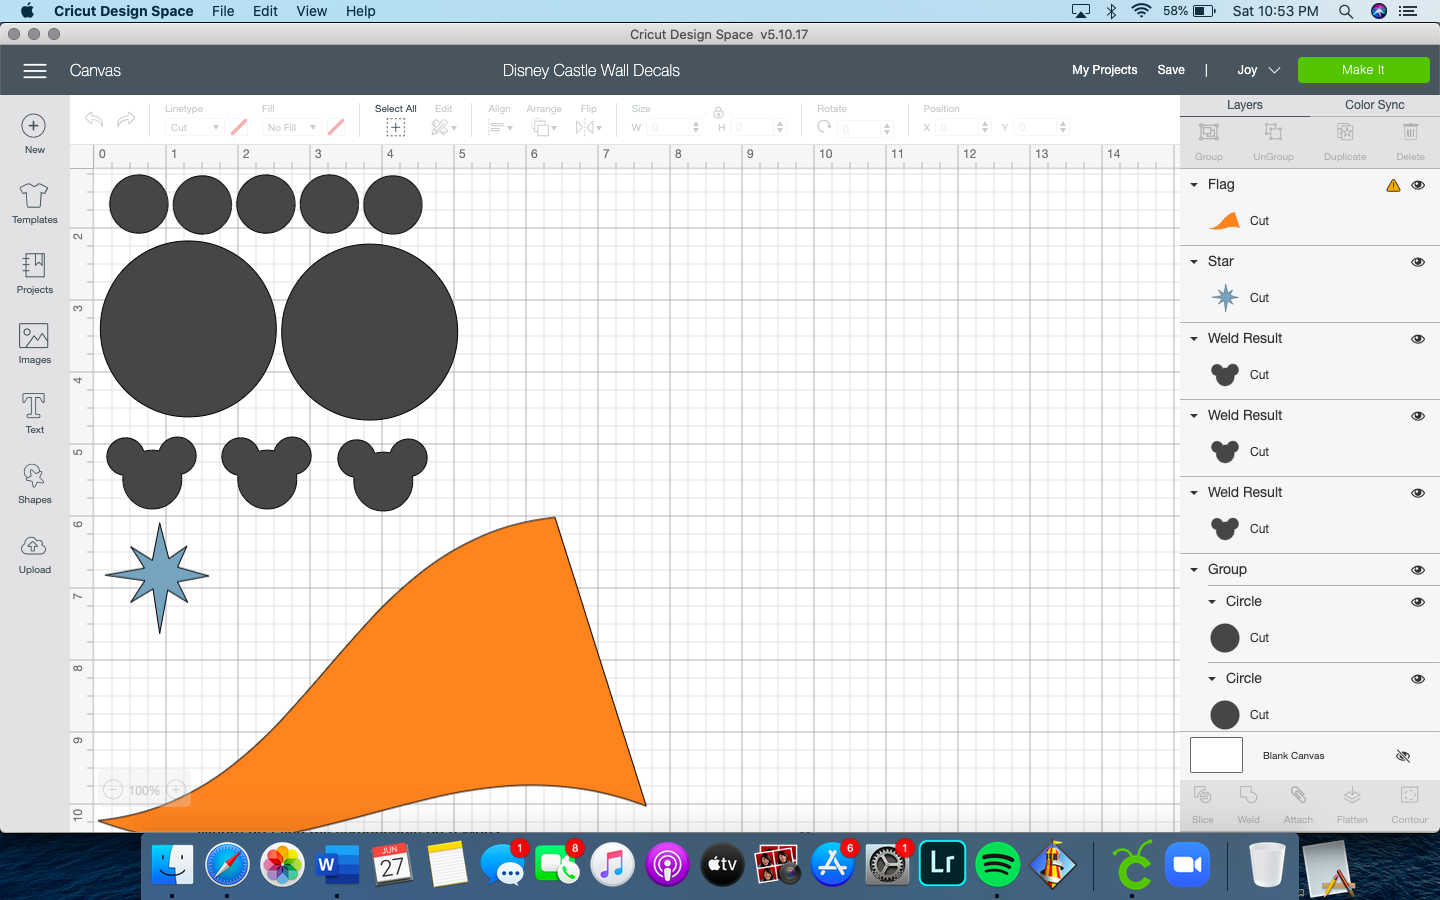Open the File menu
The height and width of the screenshot is (900, 1440).
pyautogui.click(x=223, y=11)
